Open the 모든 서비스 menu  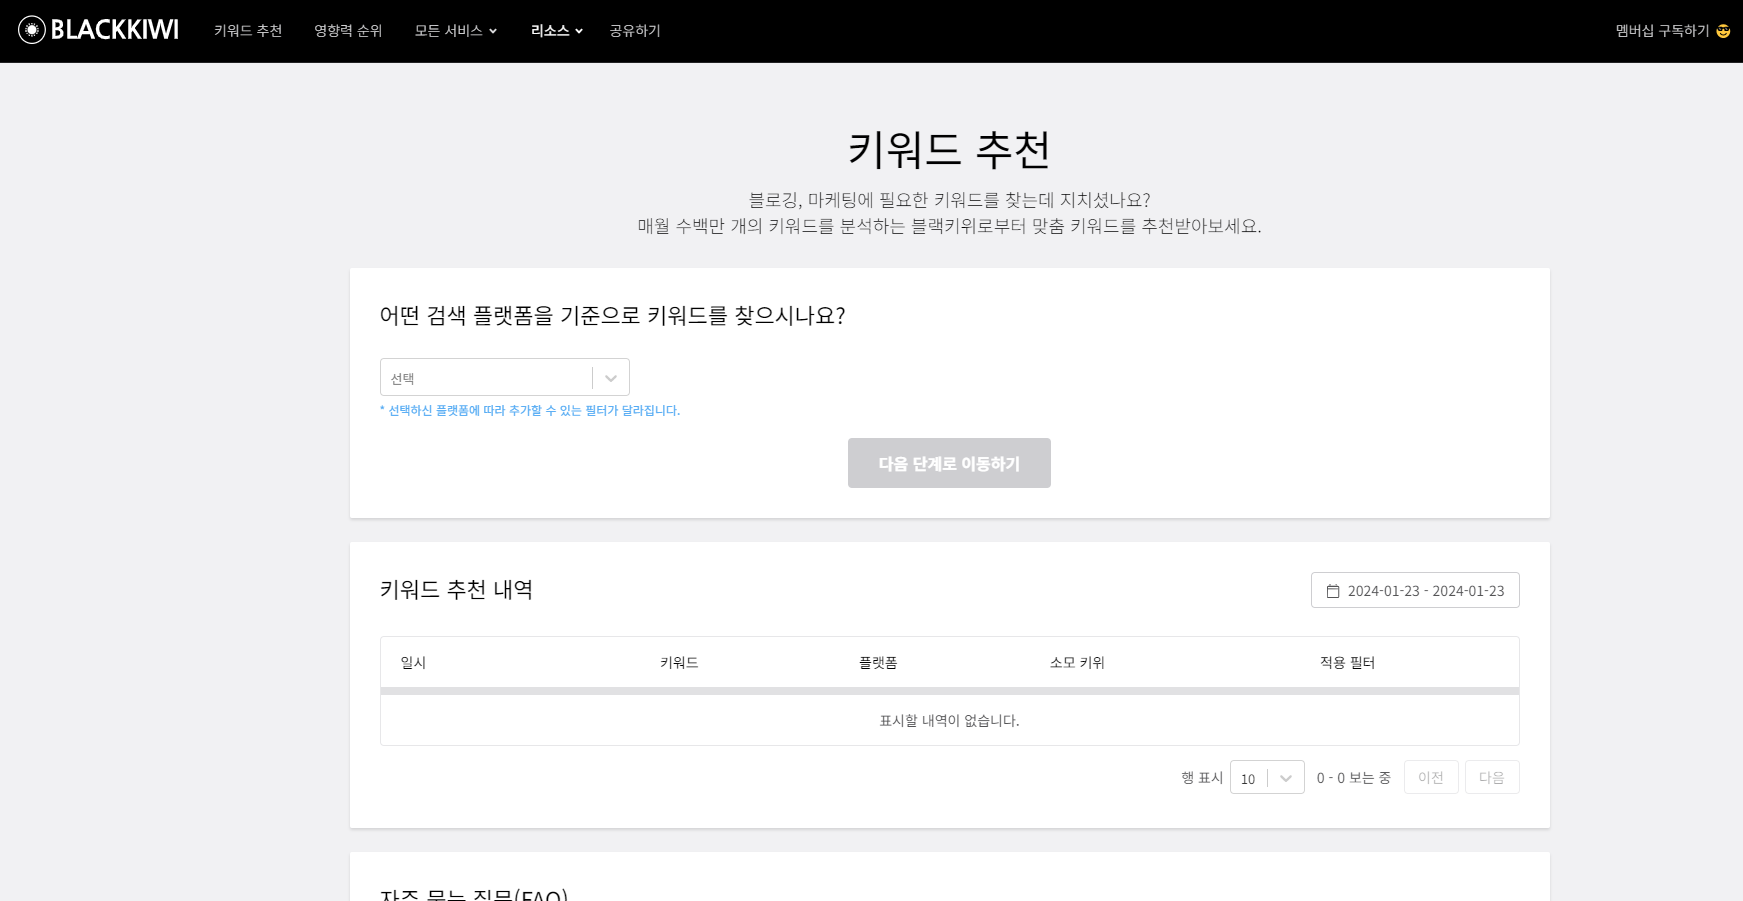click(x=447, y=30)
